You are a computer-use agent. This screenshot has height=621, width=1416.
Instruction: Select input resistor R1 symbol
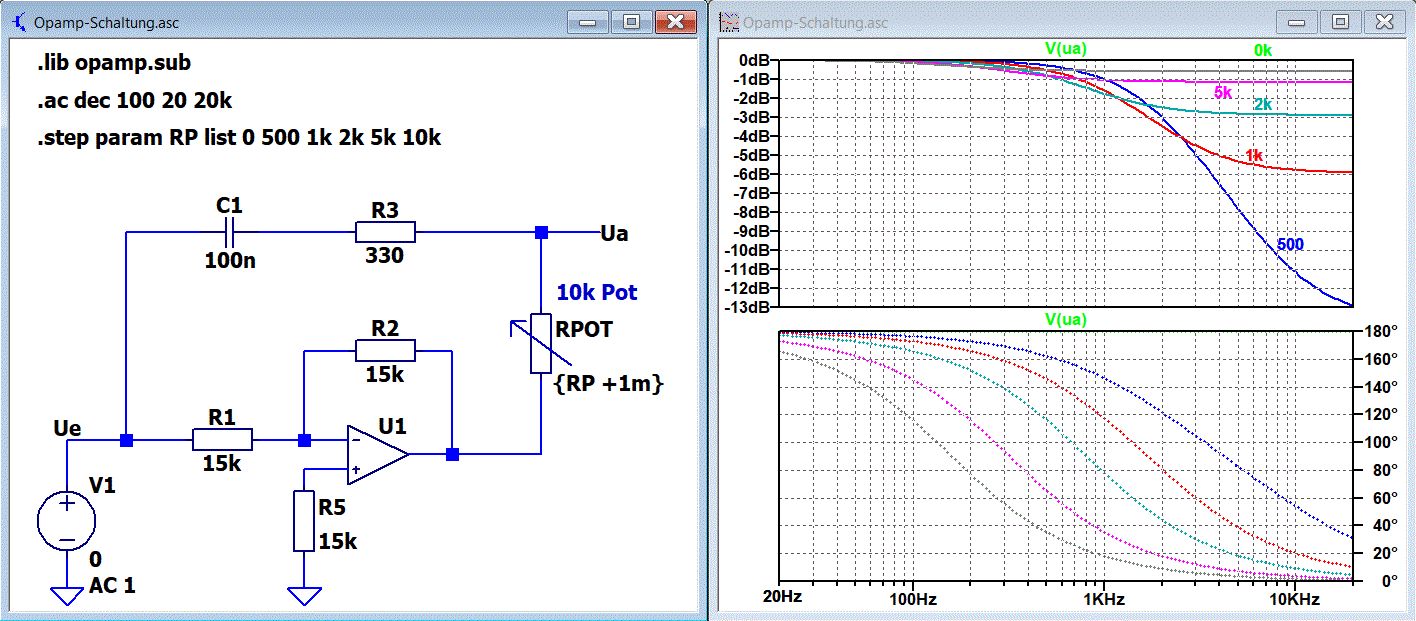[222, 440]
